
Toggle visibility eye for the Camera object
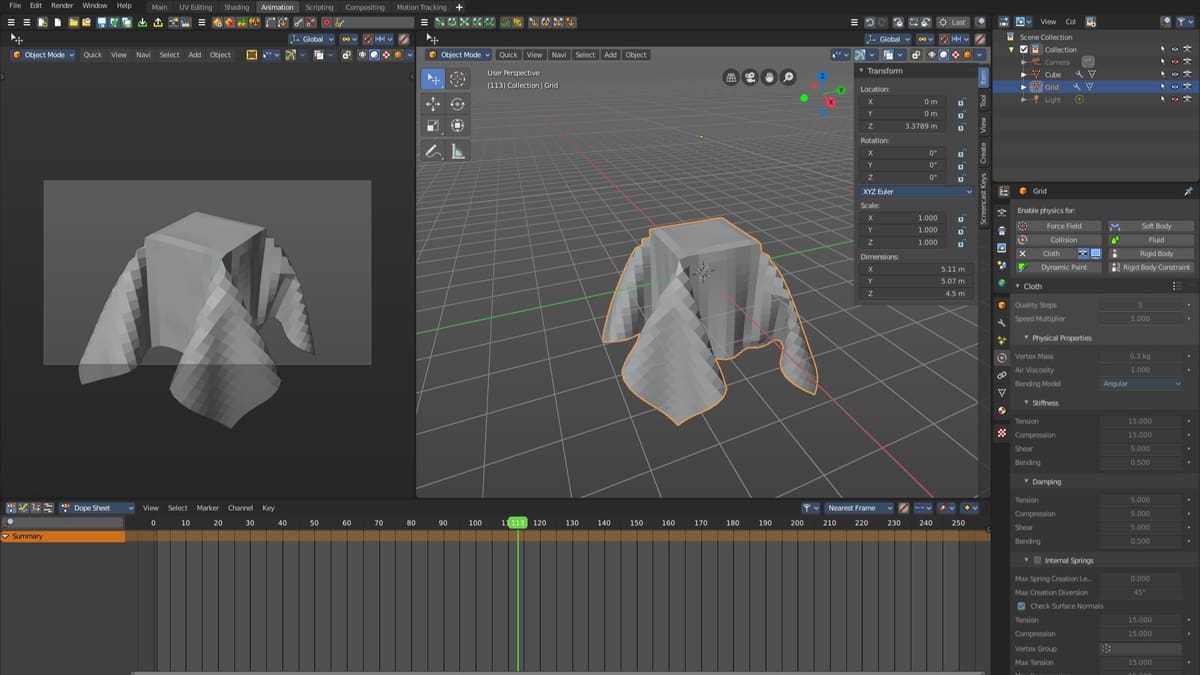[x=1174, y=62]
